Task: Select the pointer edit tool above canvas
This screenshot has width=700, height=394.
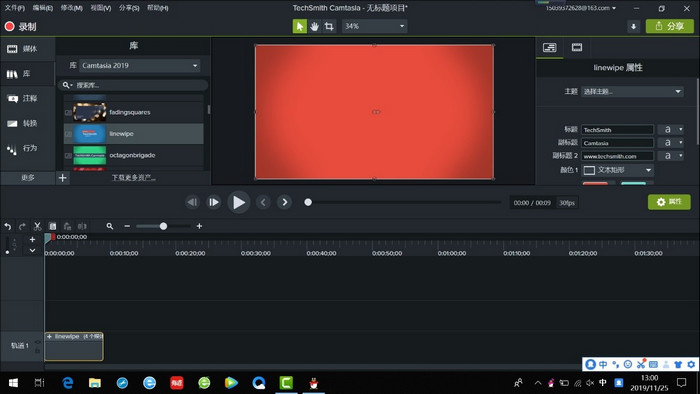Action: pos(300,26)
